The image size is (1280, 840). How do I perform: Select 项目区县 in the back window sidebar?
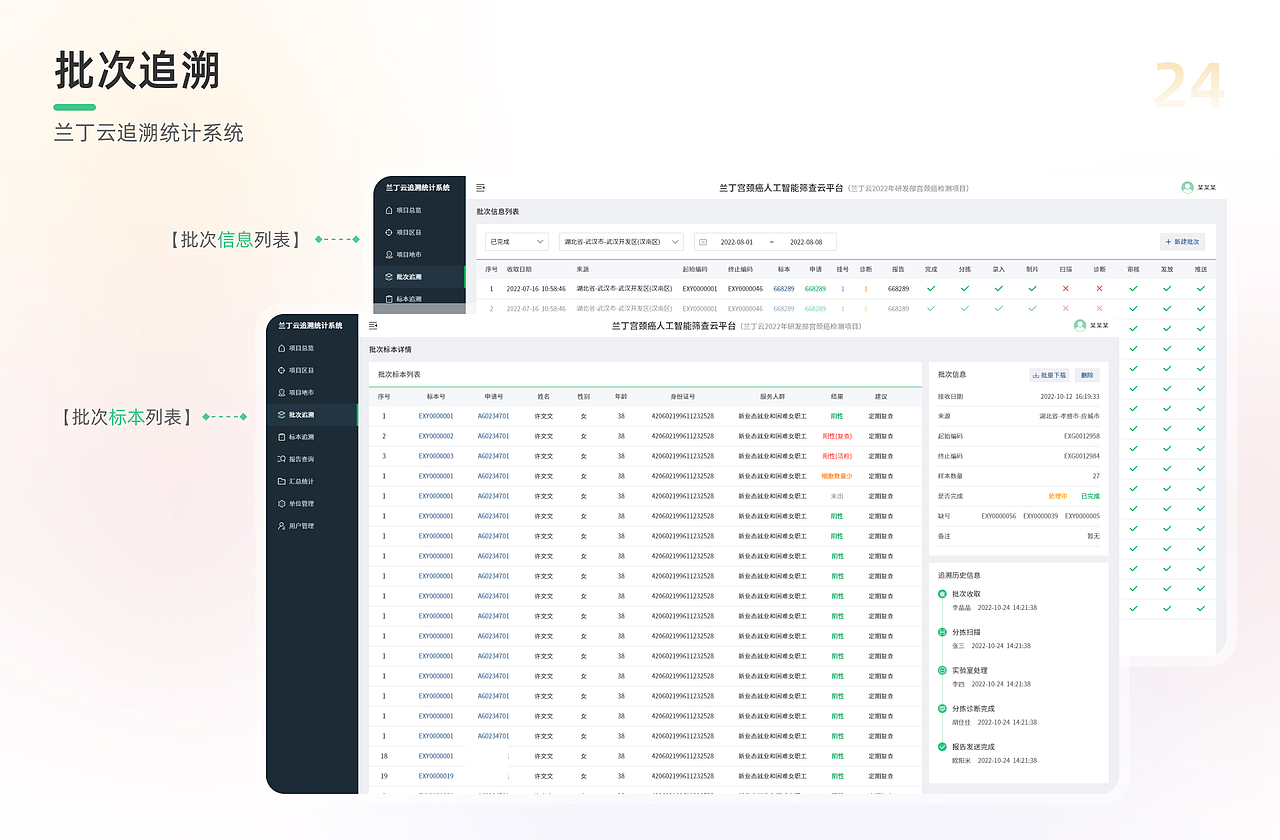(408, 232)
